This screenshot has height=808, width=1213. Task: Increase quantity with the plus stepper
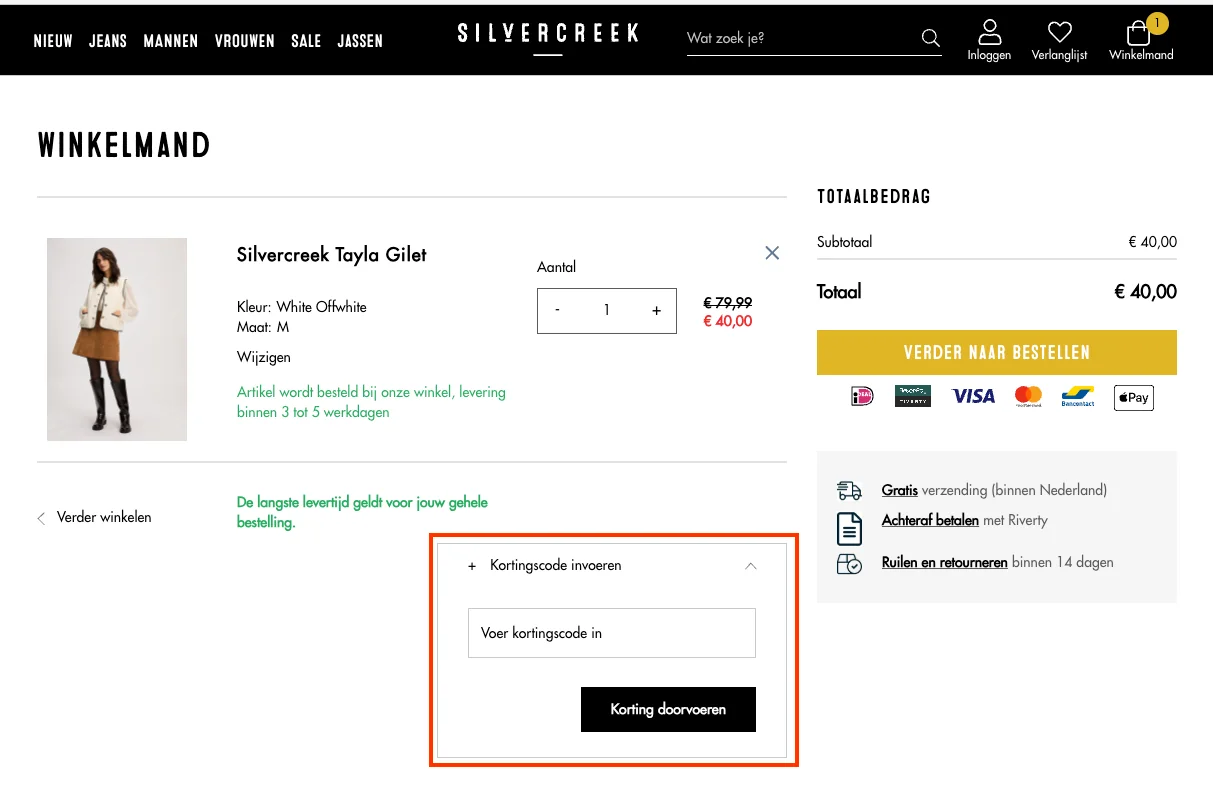(x=656, y=311)
